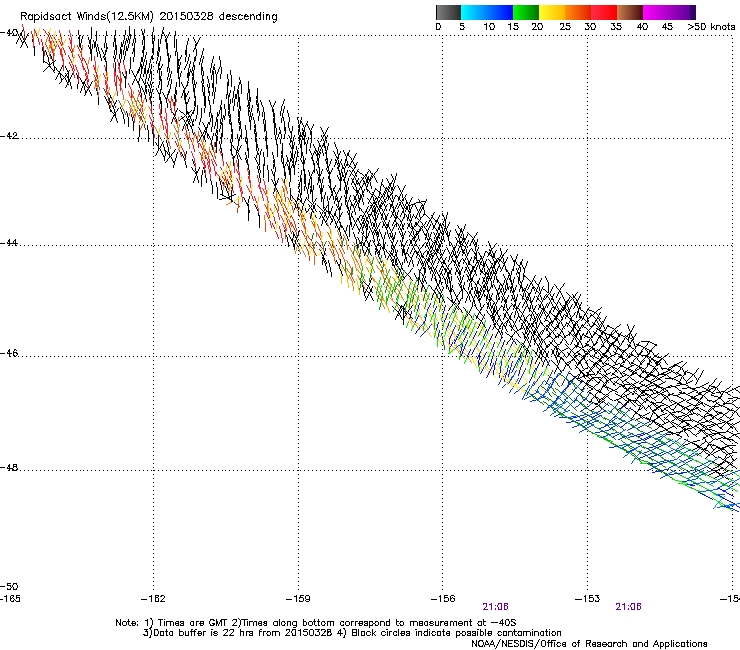Click the -159 longitude axis label

(x=298, y=599)
